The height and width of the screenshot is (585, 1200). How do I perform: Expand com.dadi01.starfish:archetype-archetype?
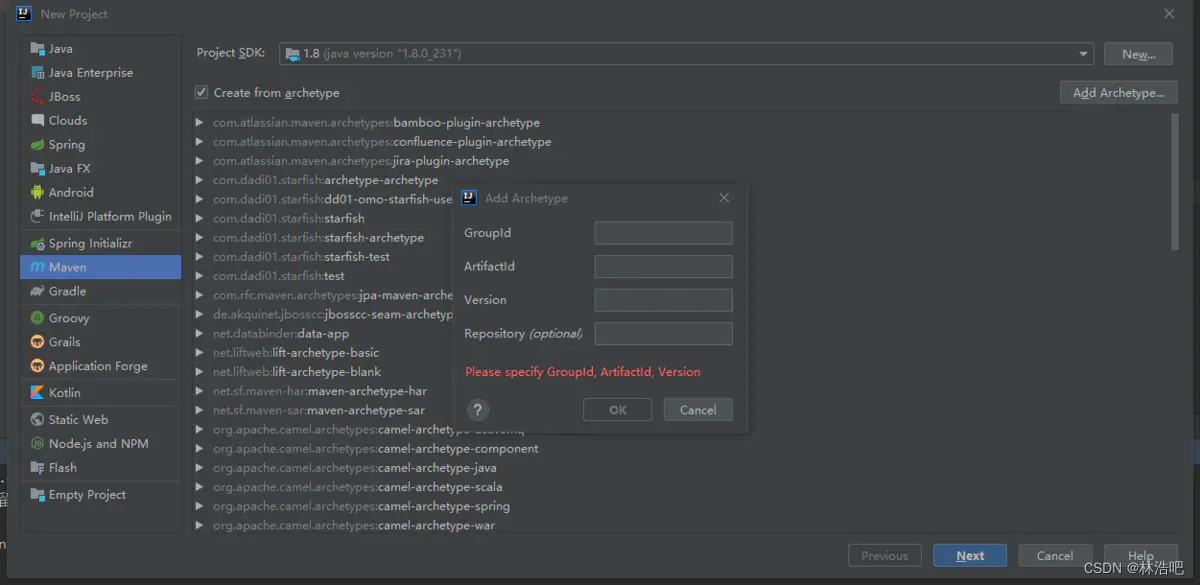[x=200, y=180]
